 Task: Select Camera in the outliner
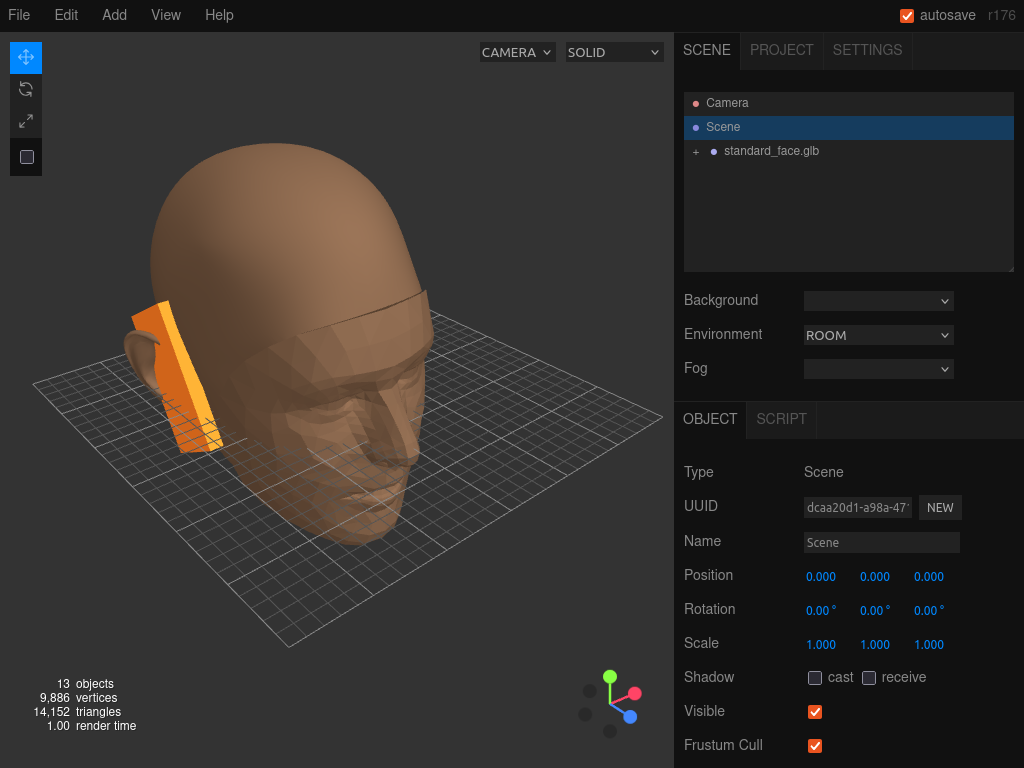tap(848, 103)
